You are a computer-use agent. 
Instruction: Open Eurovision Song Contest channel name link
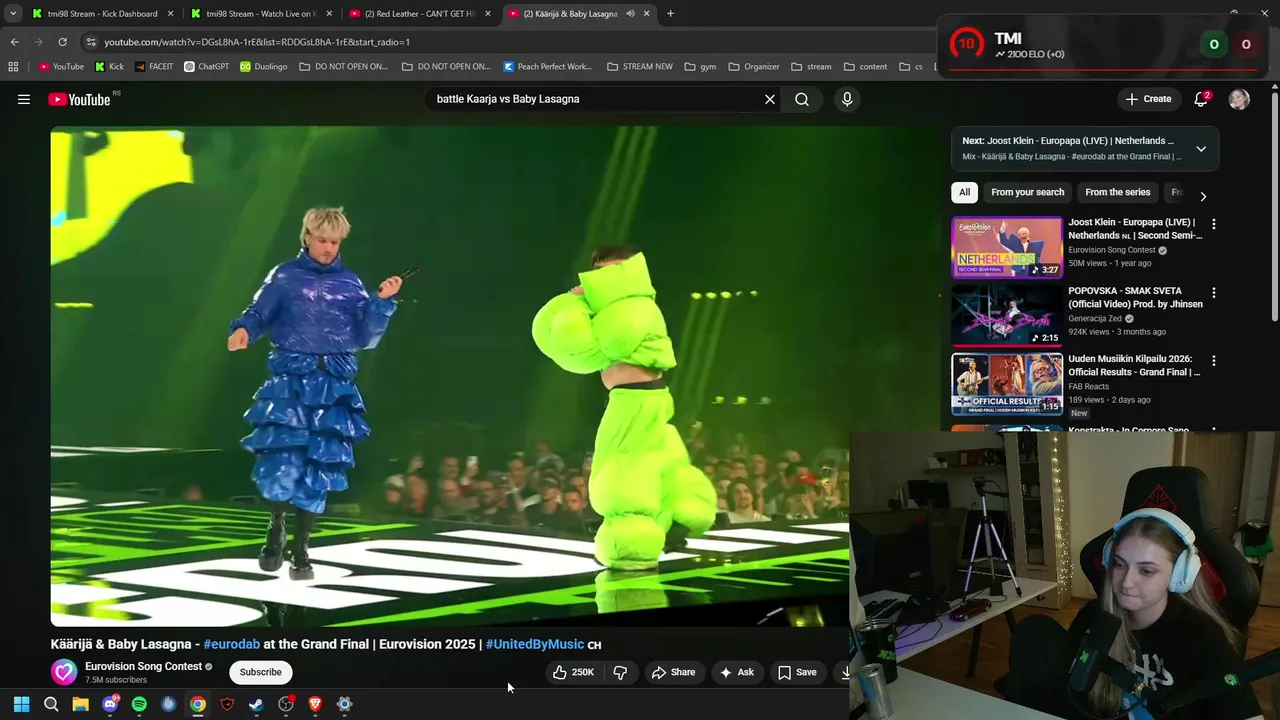point(143,666)
